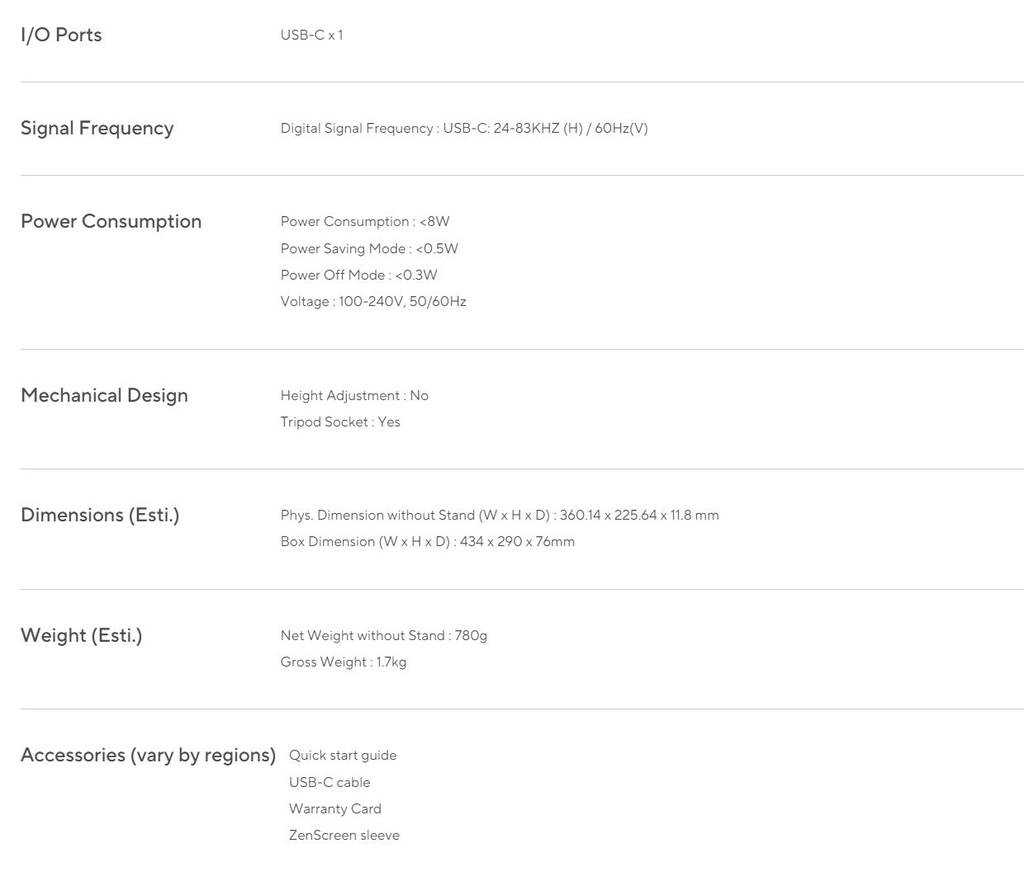Image resolution: width=1024 pixels, height=881 pixels.
Task: Click the Quick start guide accessory
Action: tap(343, 756)
